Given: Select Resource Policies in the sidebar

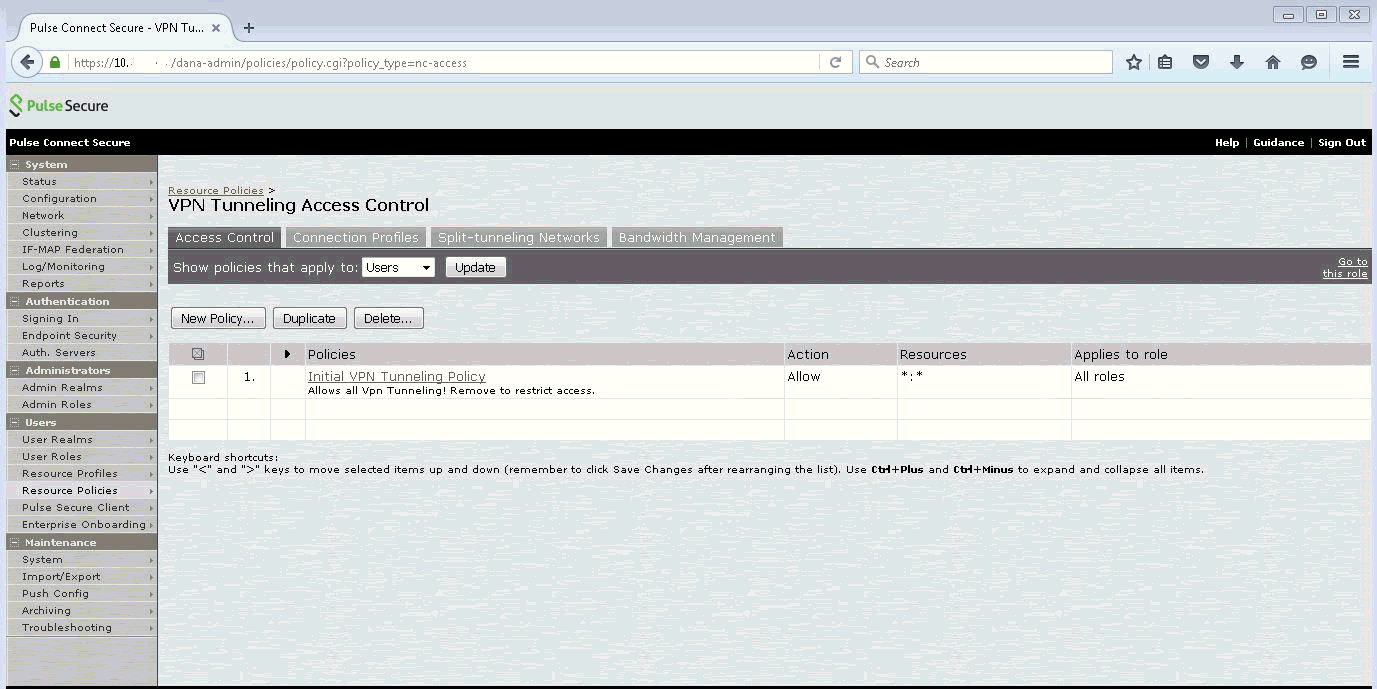Looking at the screenshot, I should tap(70, 490).
